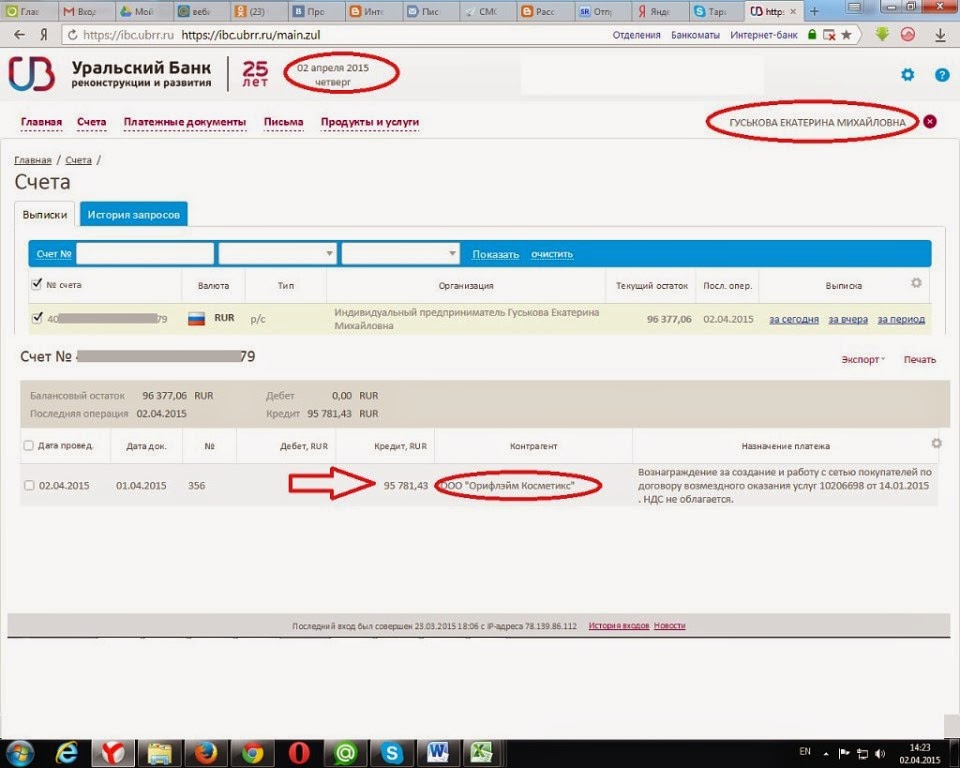Click the Счет № filter label link
Viewport: 960px width, 768px height.
point(54,254)
